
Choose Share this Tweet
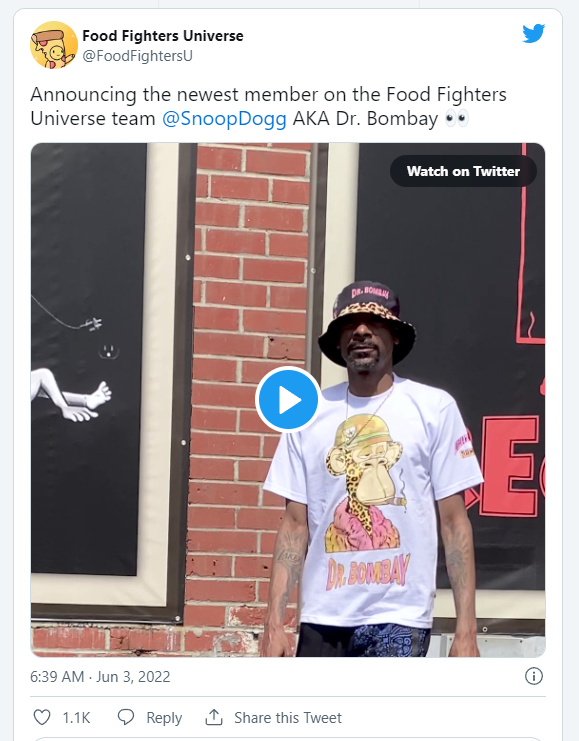click(x=288, y=718)
